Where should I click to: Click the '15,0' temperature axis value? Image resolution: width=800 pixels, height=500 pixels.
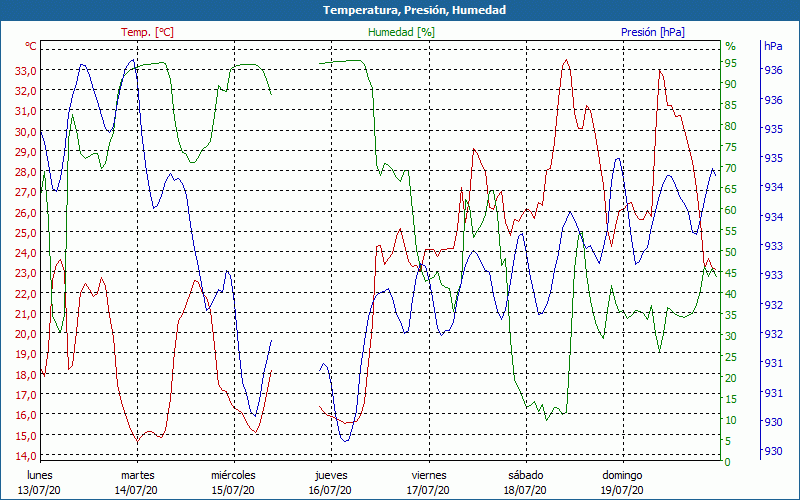(x=25, y=435)
